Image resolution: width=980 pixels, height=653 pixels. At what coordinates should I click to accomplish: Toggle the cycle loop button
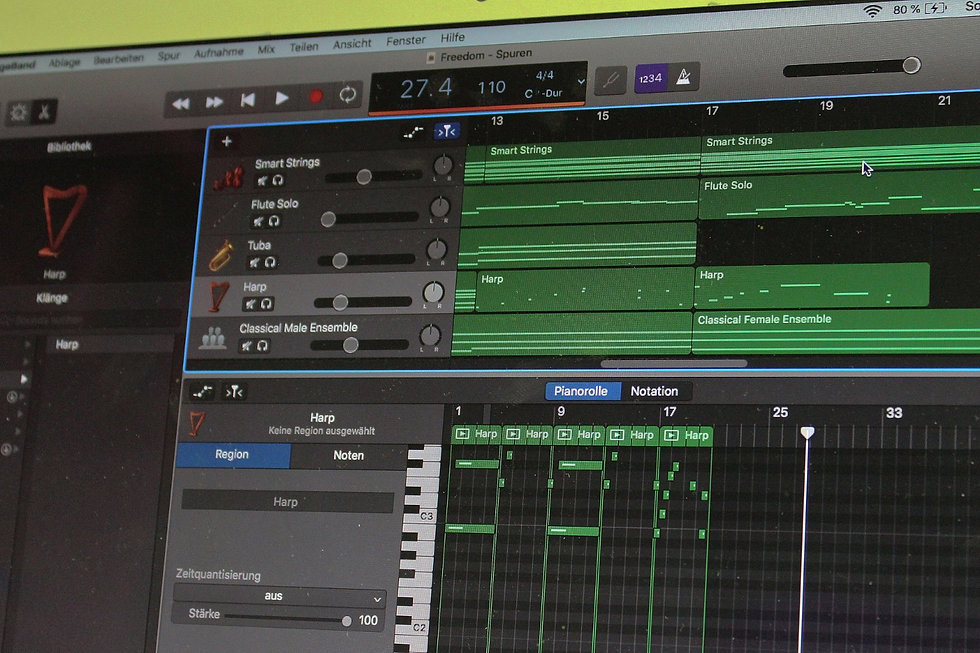(348, 94)
